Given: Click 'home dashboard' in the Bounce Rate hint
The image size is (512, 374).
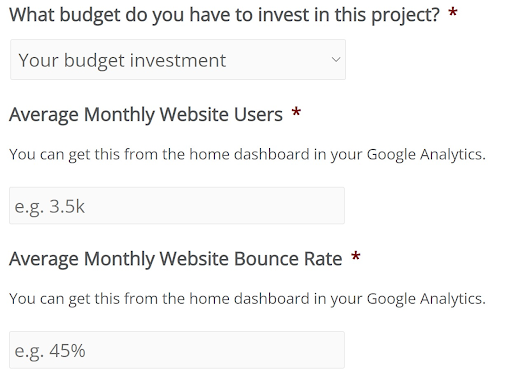Looking at the screenshot, I should [x=249, y=298].
